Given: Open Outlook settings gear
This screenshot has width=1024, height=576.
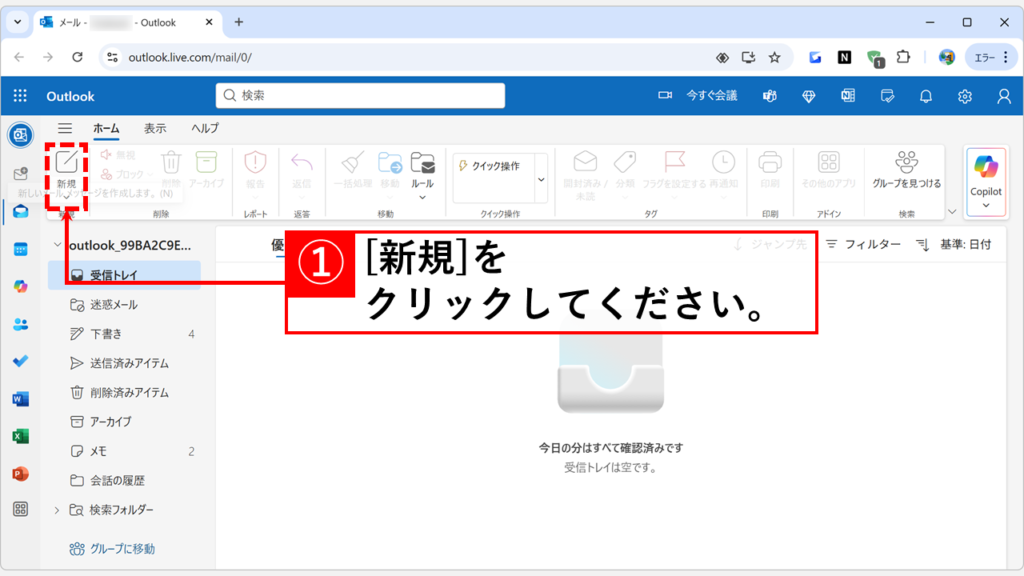Looking at the screenshot, I should pyautogui.click(x=965, y=96).
